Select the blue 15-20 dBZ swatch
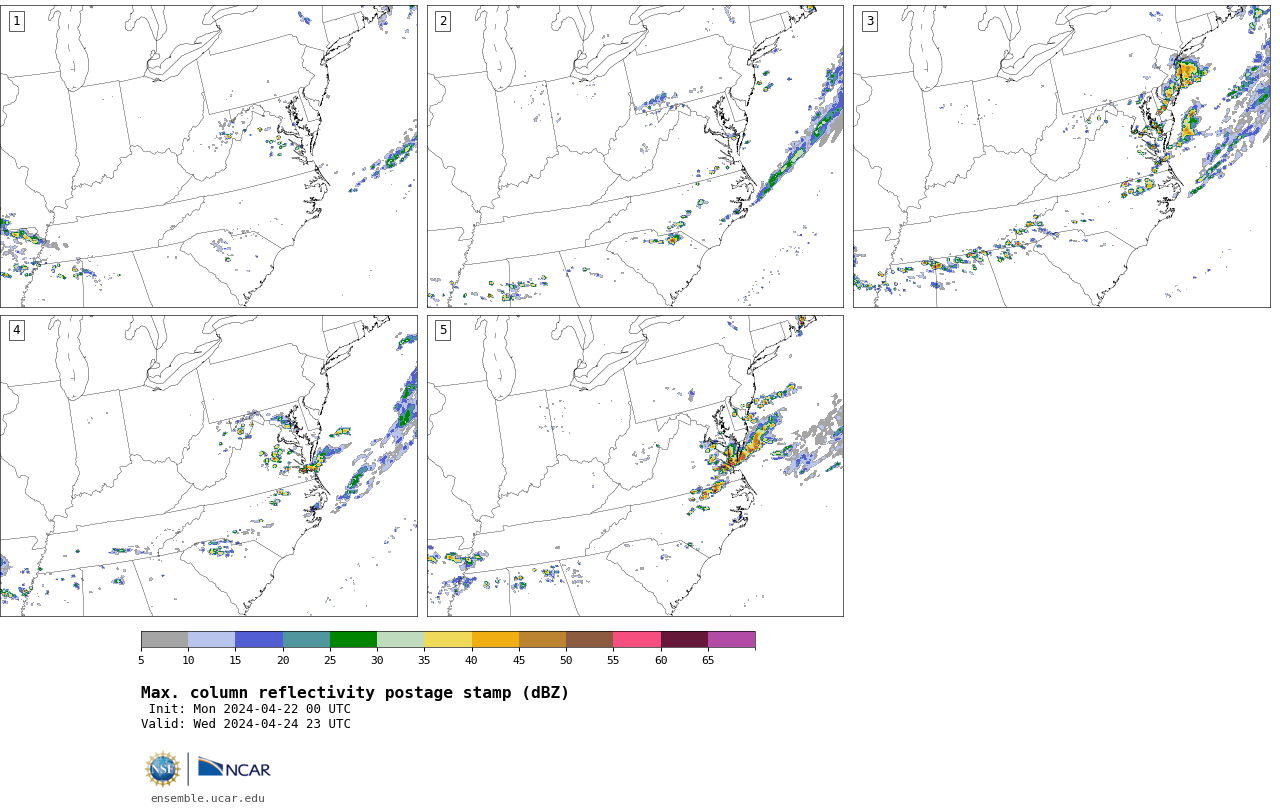Image resolution: width=1280 pixels, height=809 pixels. point(259,640)
